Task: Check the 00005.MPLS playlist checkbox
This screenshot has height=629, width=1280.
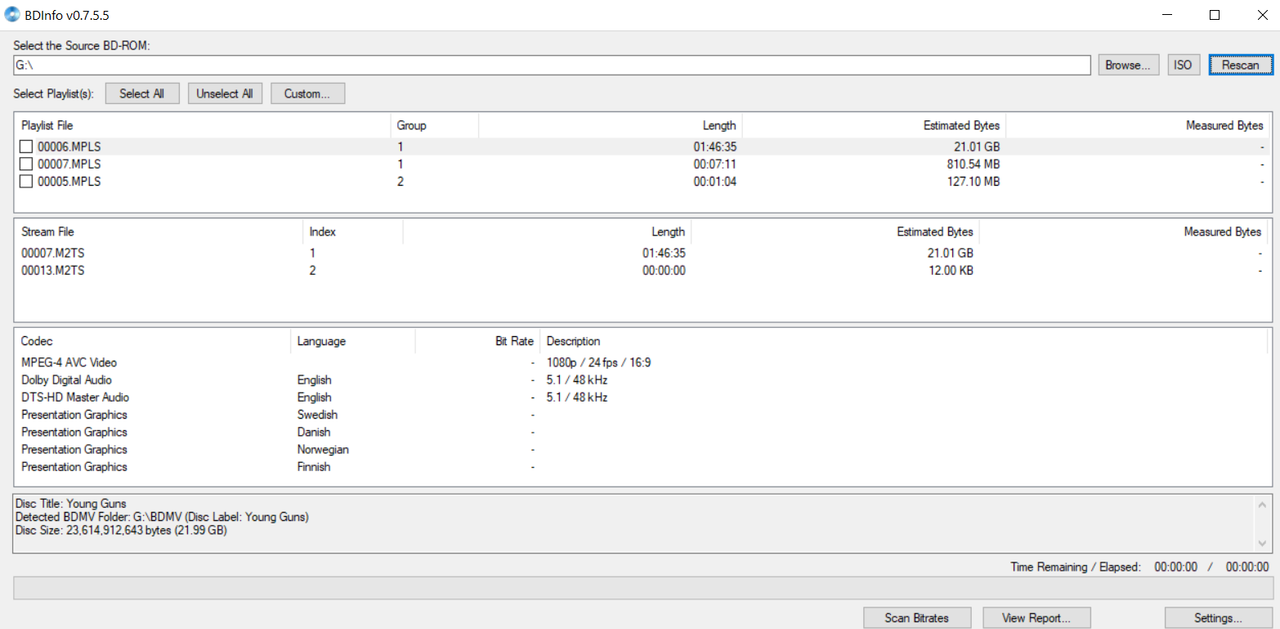Action: (26, 182)
